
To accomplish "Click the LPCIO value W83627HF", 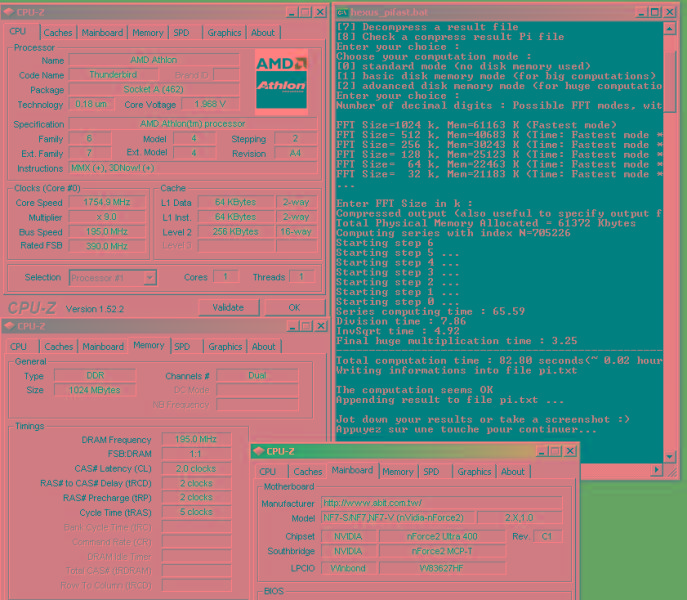I will coord(442,568).
